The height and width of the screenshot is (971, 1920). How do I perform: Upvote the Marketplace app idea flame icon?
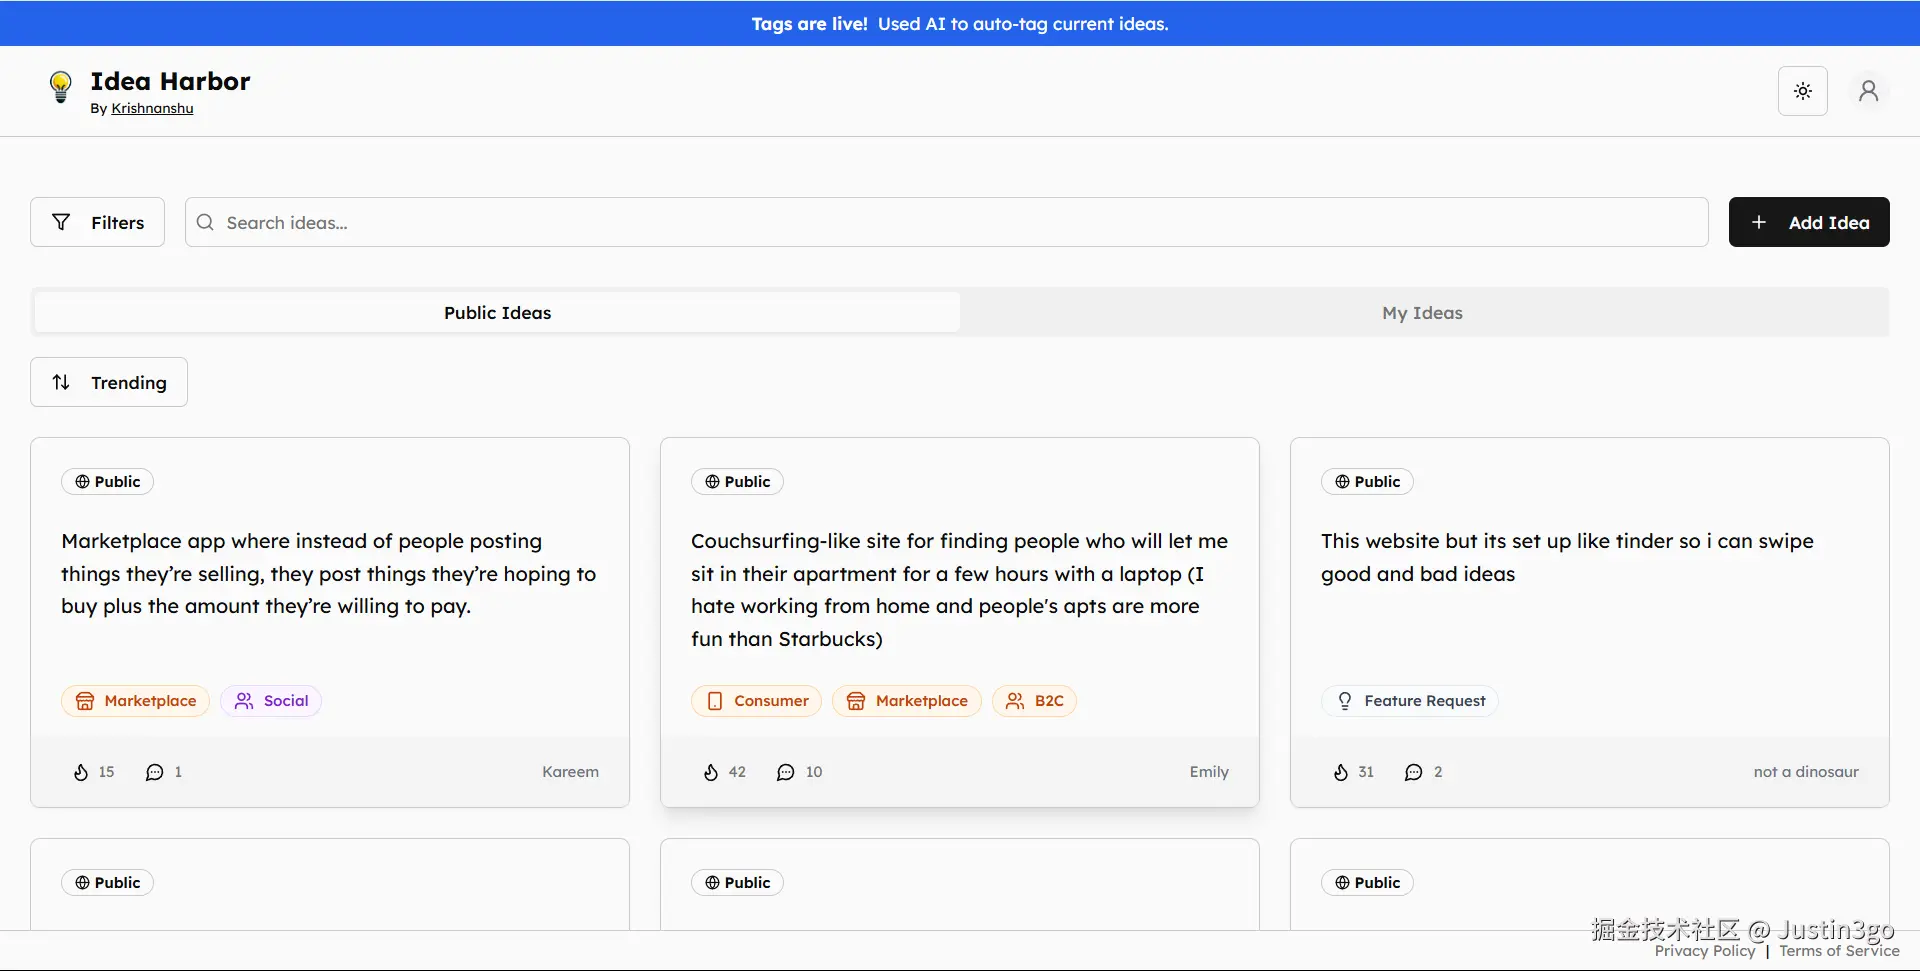tap(81, 772)
